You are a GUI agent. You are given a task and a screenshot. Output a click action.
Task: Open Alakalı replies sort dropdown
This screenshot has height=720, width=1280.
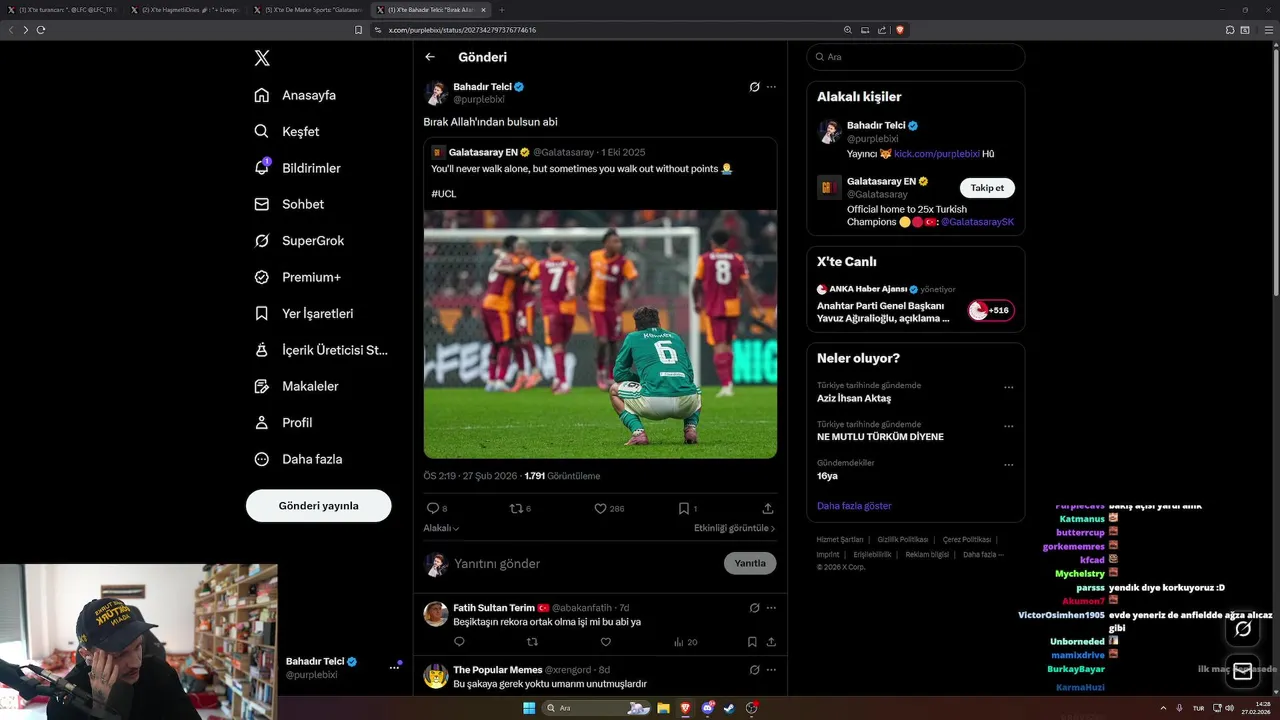(x=441, y=528)
